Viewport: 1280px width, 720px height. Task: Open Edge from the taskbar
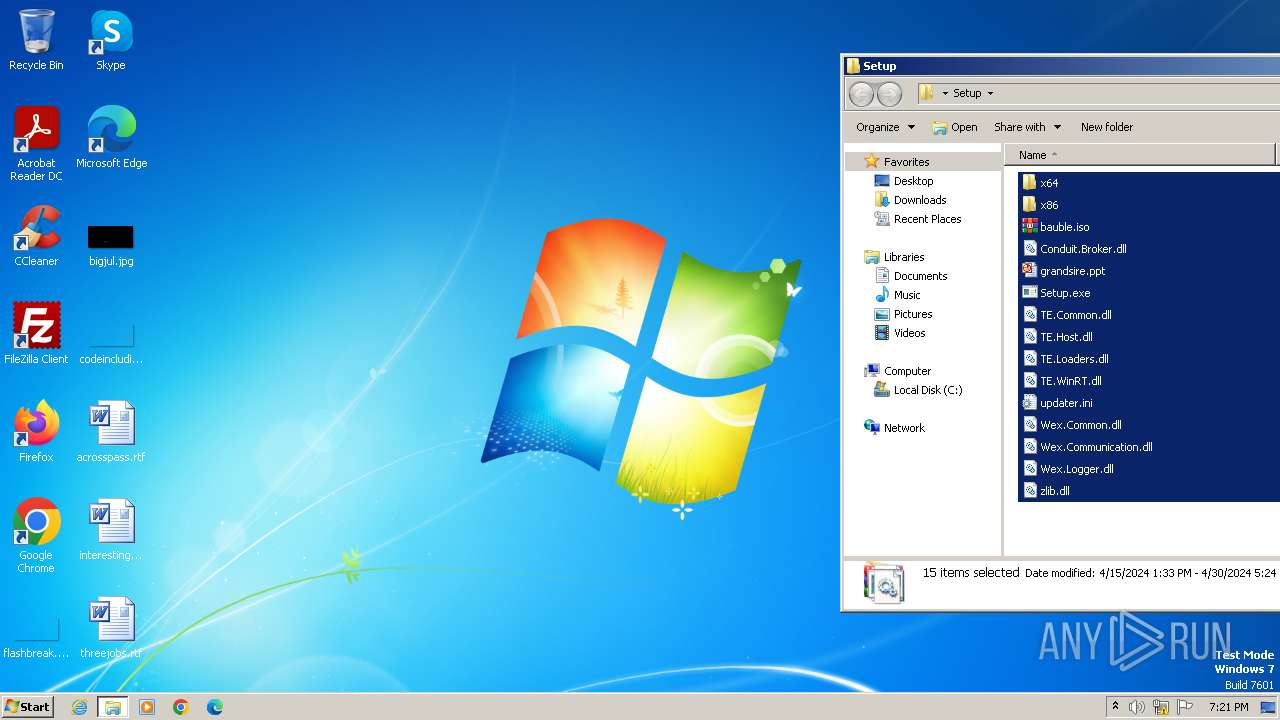coord(215,707)
